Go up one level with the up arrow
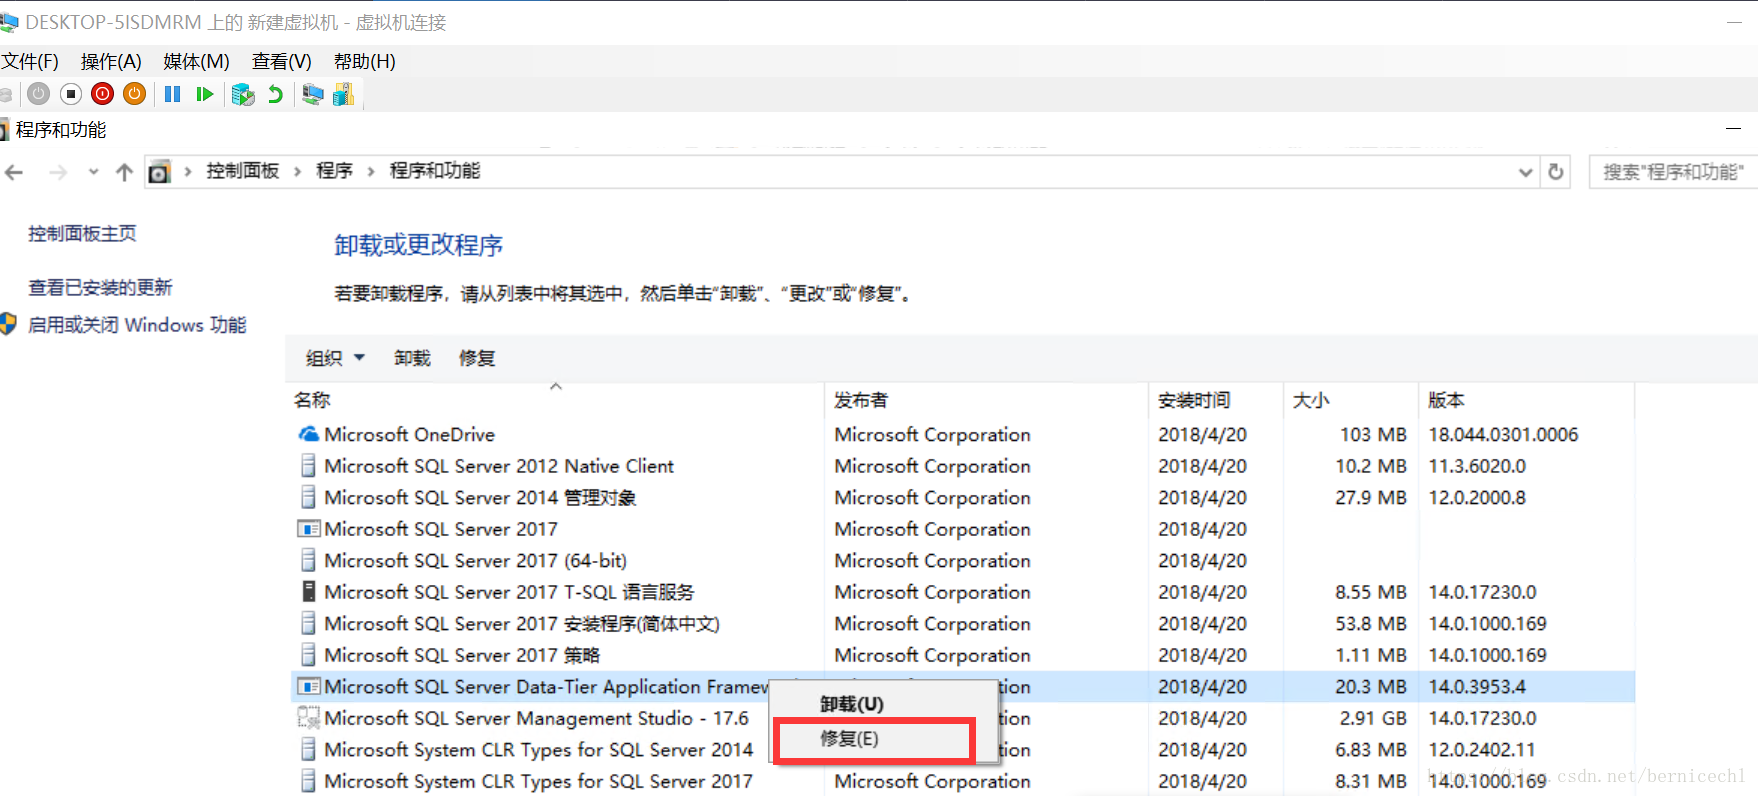Viewport: 1758px width, 796px height. click(x=124, y=172)
